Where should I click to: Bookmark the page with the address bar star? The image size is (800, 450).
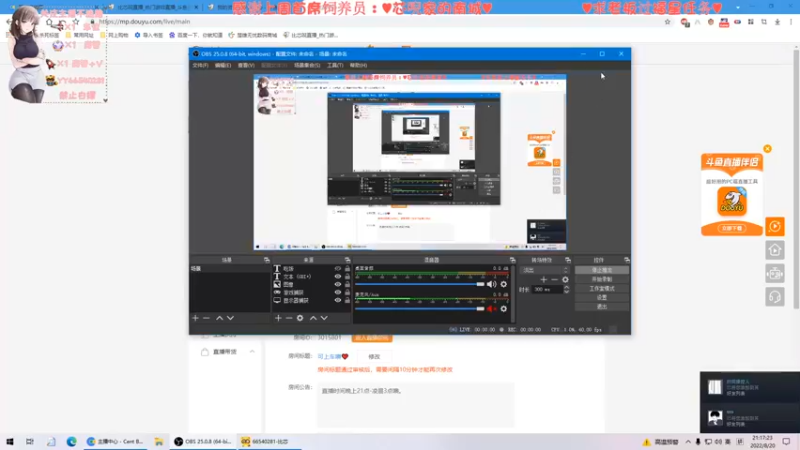click(x=667, y=22)
